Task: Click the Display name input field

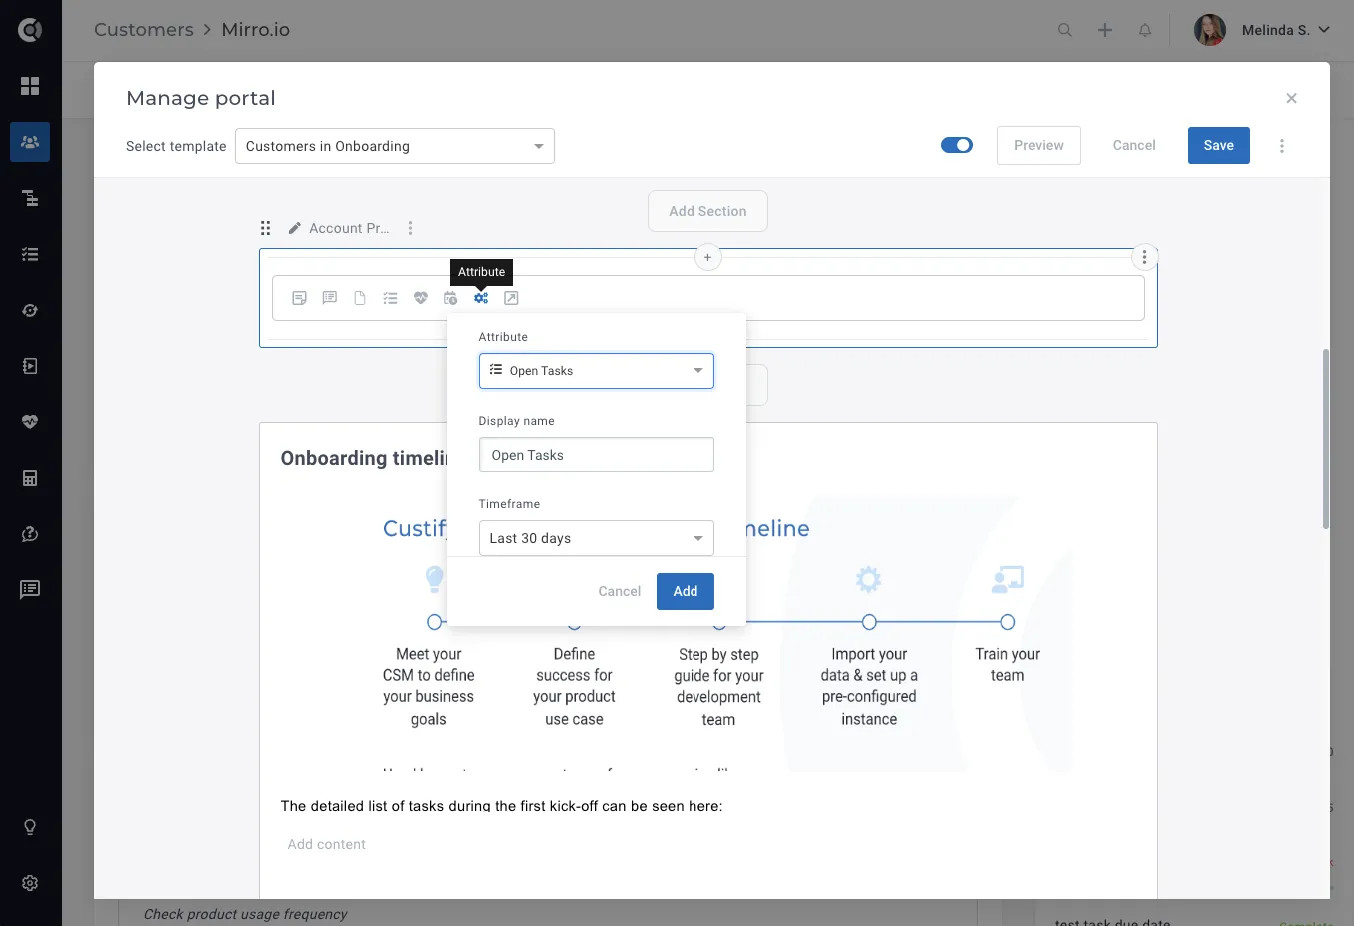Action: coord(596,455)
